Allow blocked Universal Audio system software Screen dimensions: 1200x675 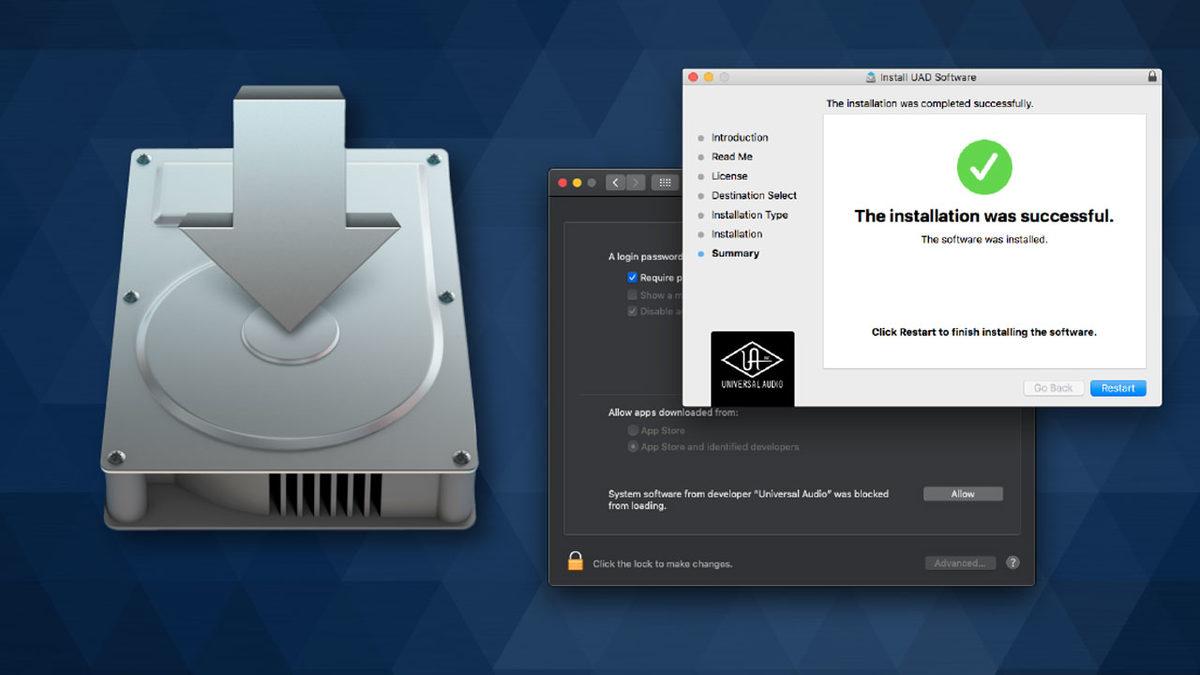pos(962,494)
